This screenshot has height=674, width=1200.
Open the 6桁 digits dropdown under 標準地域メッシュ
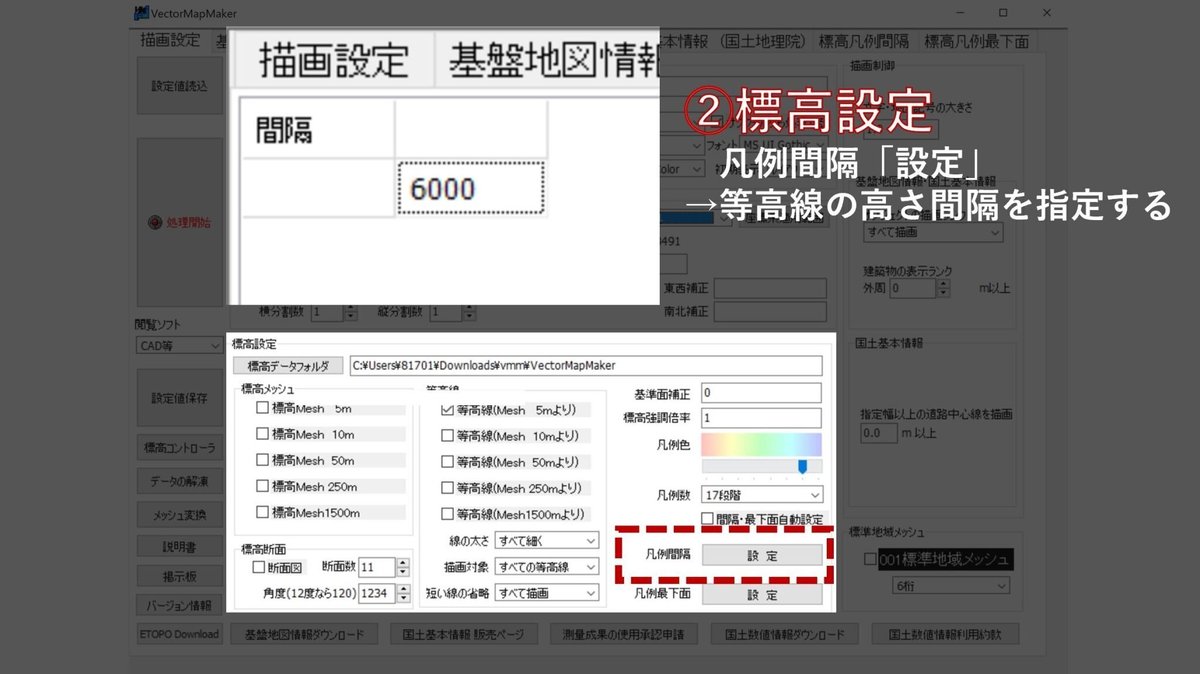950,584
